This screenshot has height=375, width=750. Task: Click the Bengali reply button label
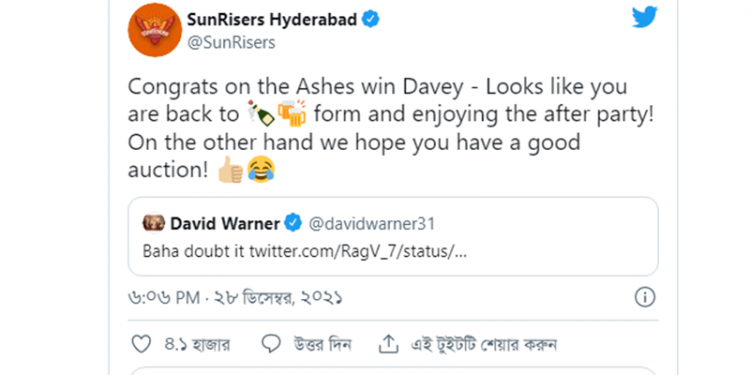(322, 344)
